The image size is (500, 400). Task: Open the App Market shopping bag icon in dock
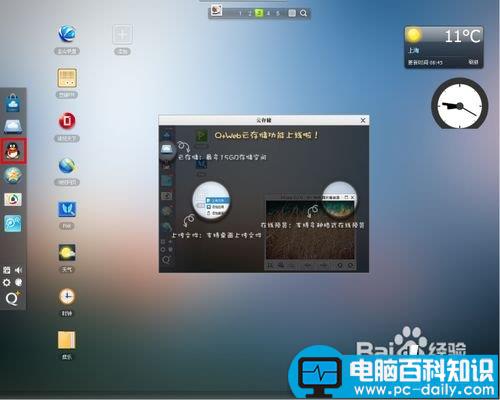pos(13,103)
